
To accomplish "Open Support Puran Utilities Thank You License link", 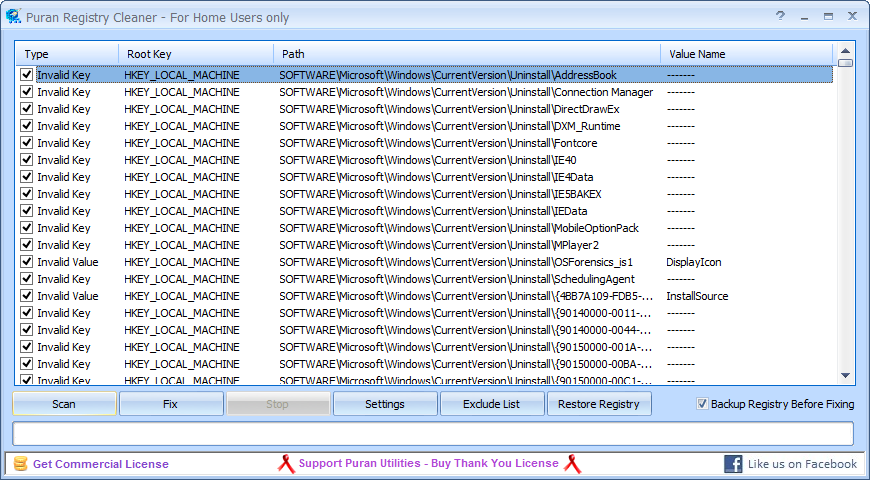I will (x=429, y=463).
